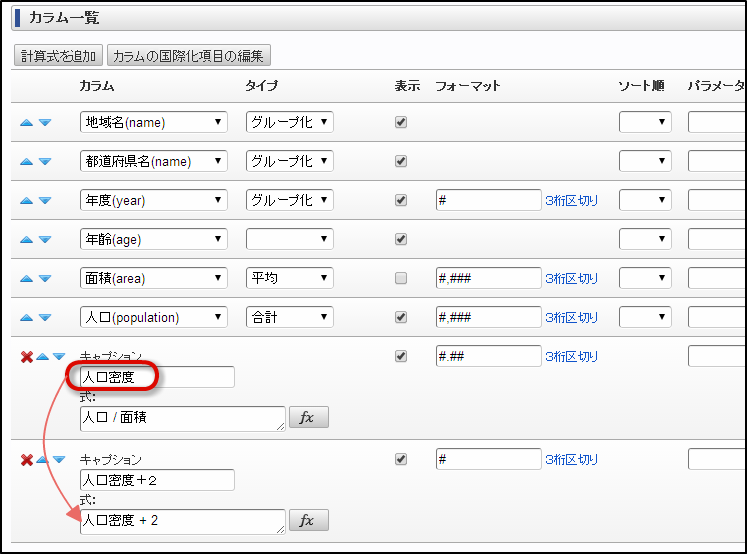
Task: Open the 面積(area) column dropdown
Action: click(154, 278)
